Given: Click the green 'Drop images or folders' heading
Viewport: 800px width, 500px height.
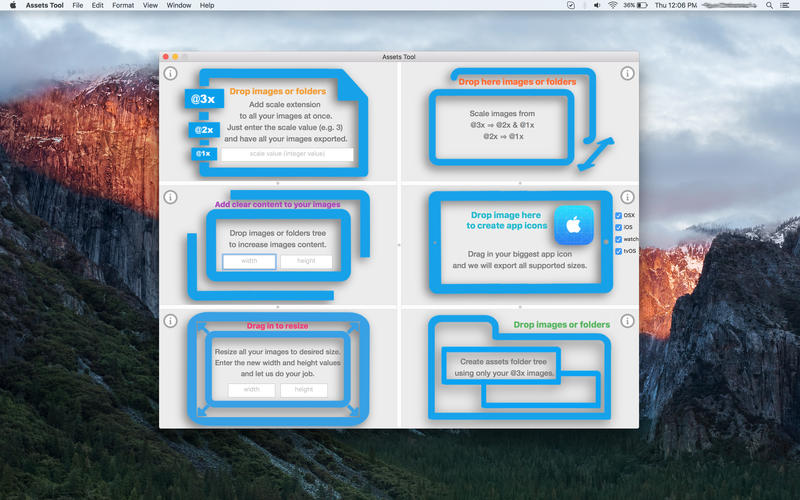Looking at the screenshot, I should point(561,324).
